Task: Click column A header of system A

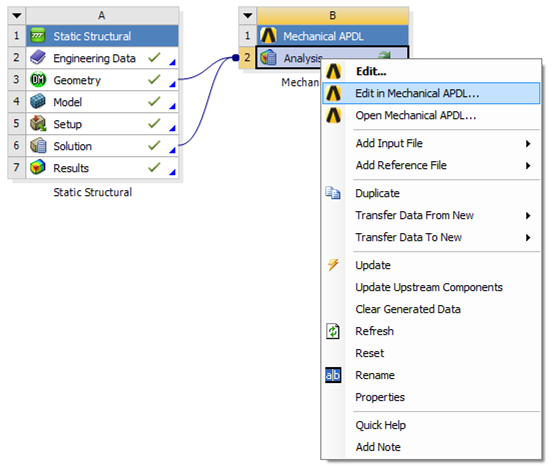Action: pyautogui.click(x=102, y=16)
